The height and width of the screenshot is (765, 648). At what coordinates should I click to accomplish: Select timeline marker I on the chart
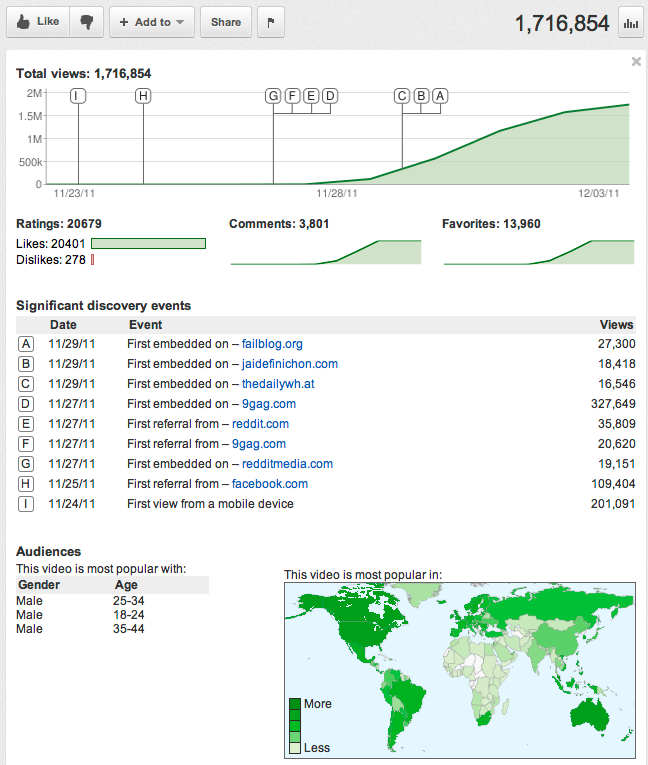tap(78, 96)
